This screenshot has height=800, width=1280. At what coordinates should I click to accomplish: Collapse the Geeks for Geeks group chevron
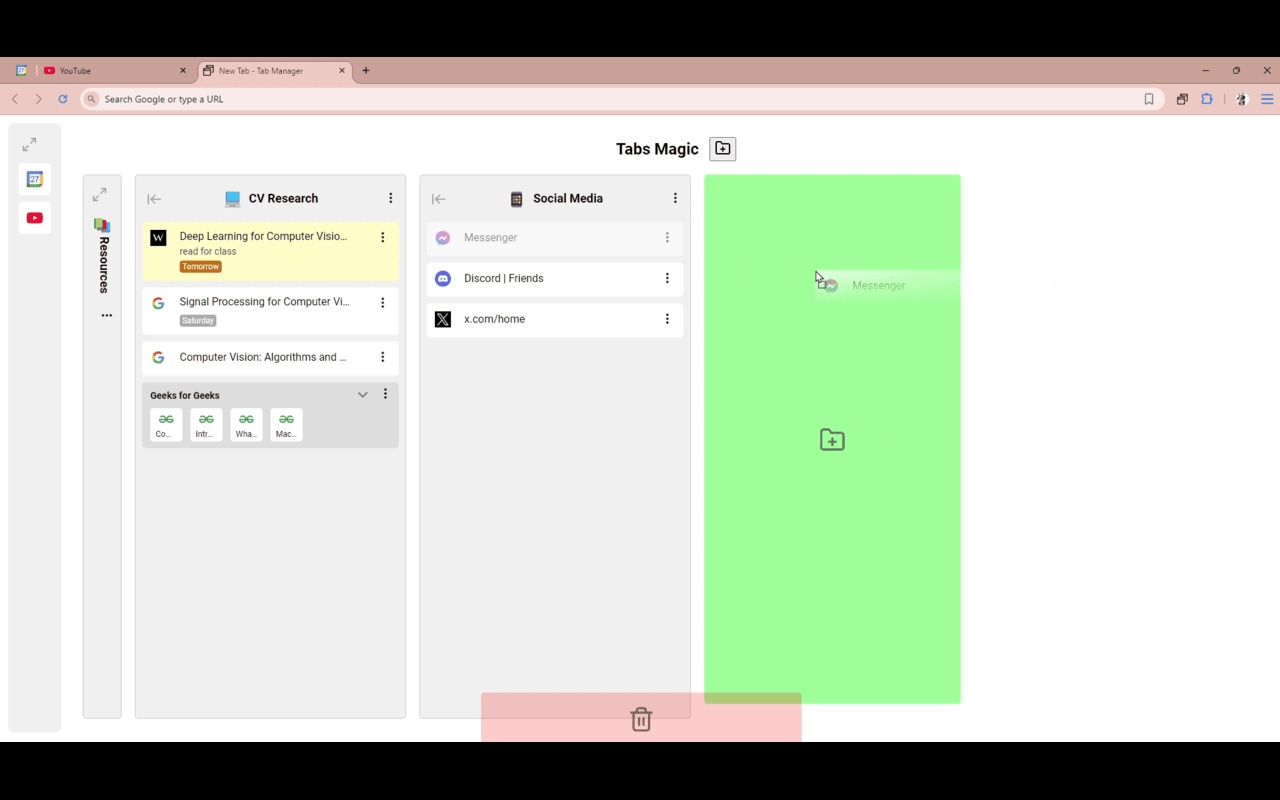(x=363, y=395)
